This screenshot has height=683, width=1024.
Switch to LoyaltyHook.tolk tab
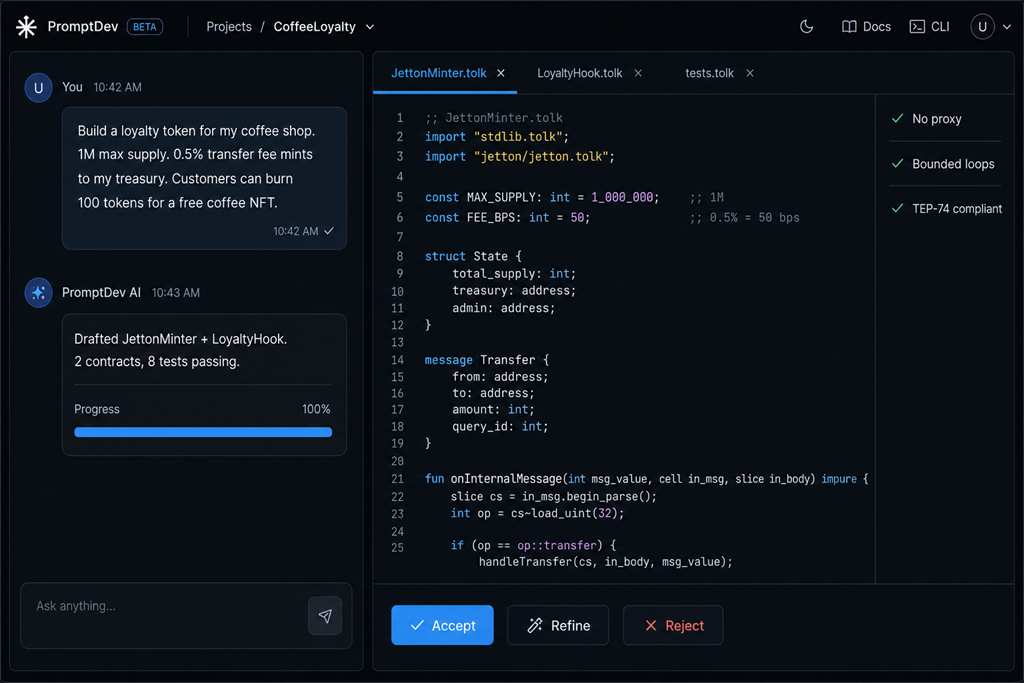coord(579,73)
